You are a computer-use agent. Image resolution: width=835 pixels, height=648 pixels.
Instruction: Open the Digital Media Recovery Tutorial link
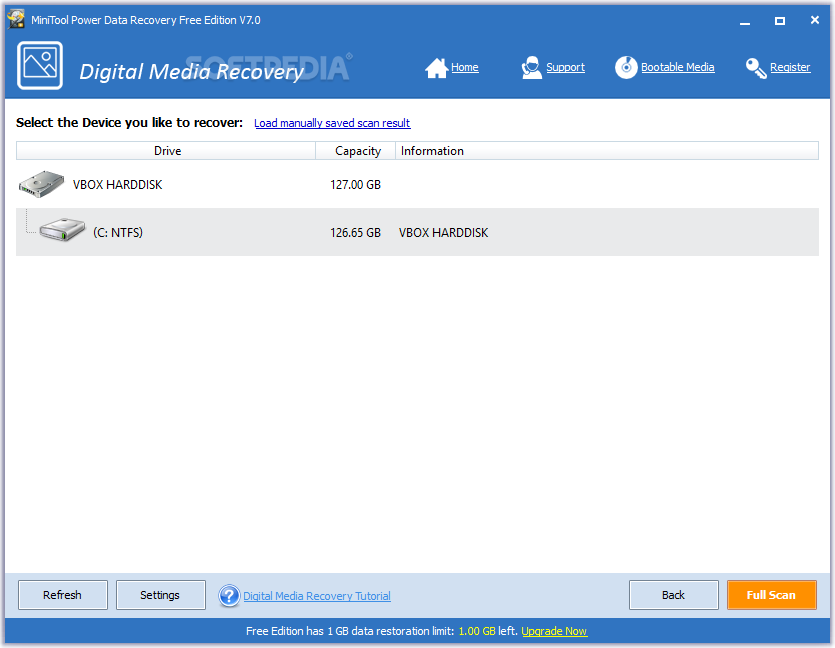pyautogui.click(x=317, y=596)
